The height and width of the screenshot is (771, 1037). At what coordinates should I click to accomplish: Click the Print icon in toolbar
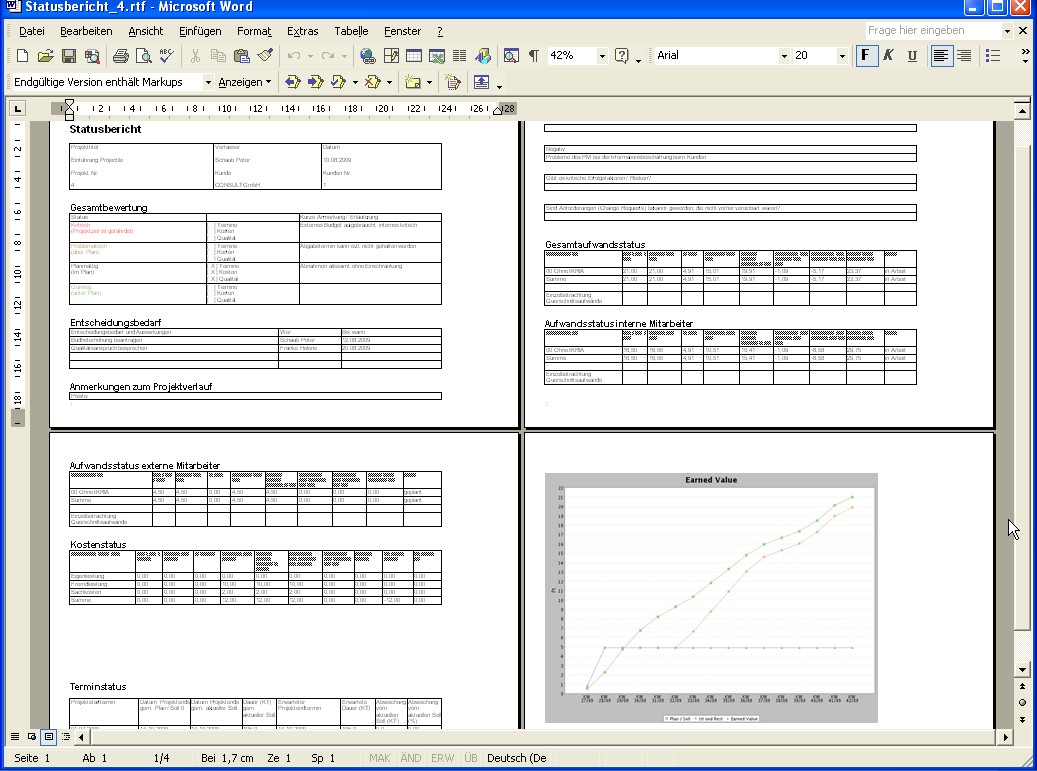coord(121,56)
